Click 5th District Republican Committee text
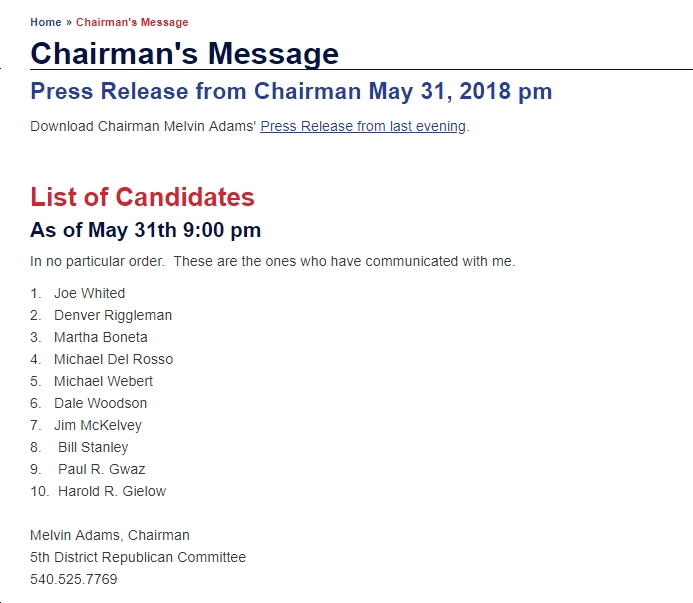The height and width of the screenshot is (603, 693). (x=138, y=557)
